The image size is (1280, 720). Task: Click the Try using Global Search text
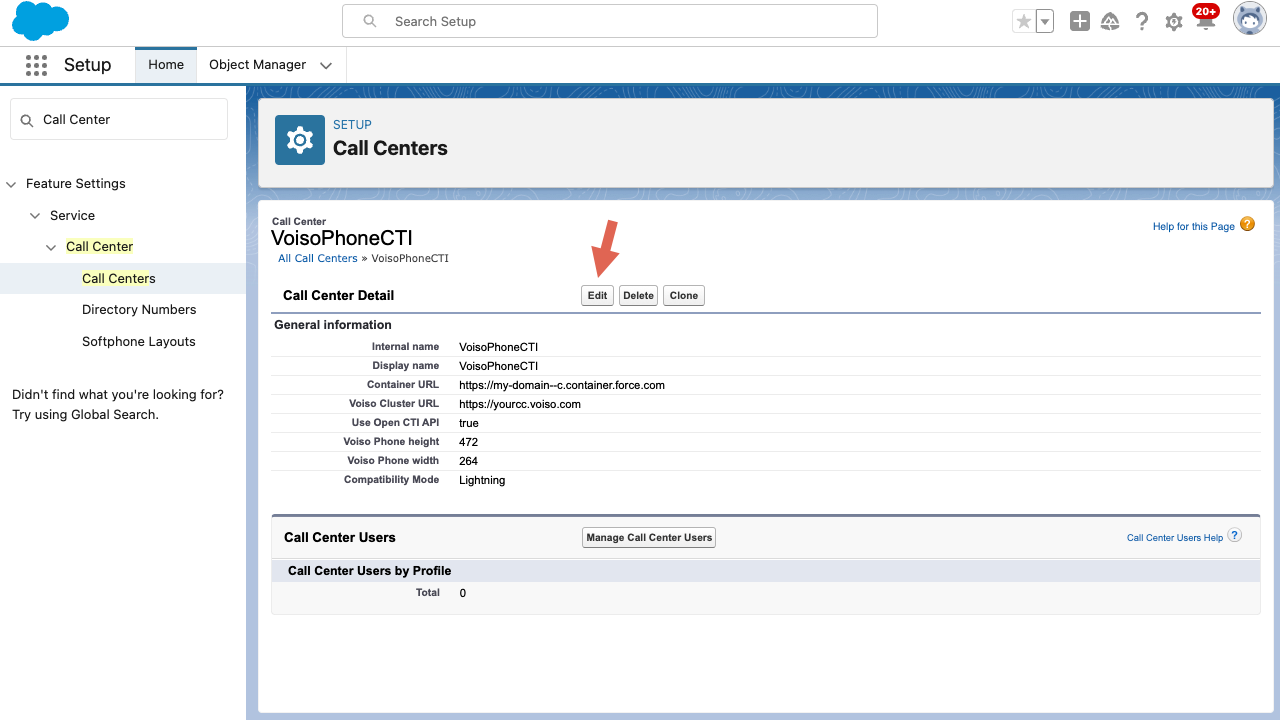[85, 415]
